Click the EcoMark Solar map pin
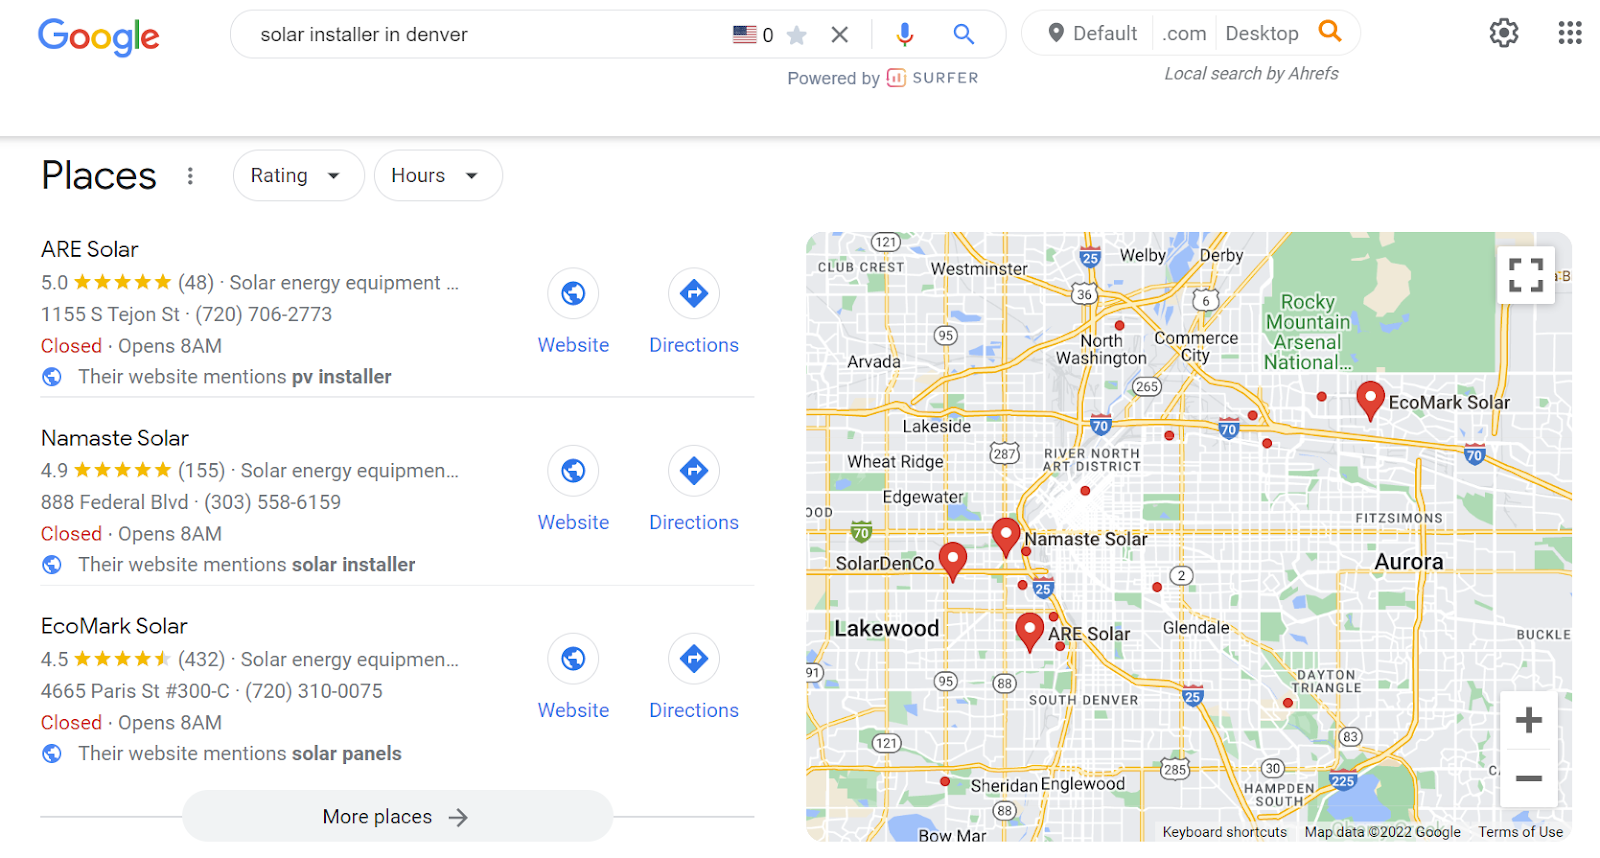The width and height of the screenshot is (1600, 858). click(x=1370, y=400)
